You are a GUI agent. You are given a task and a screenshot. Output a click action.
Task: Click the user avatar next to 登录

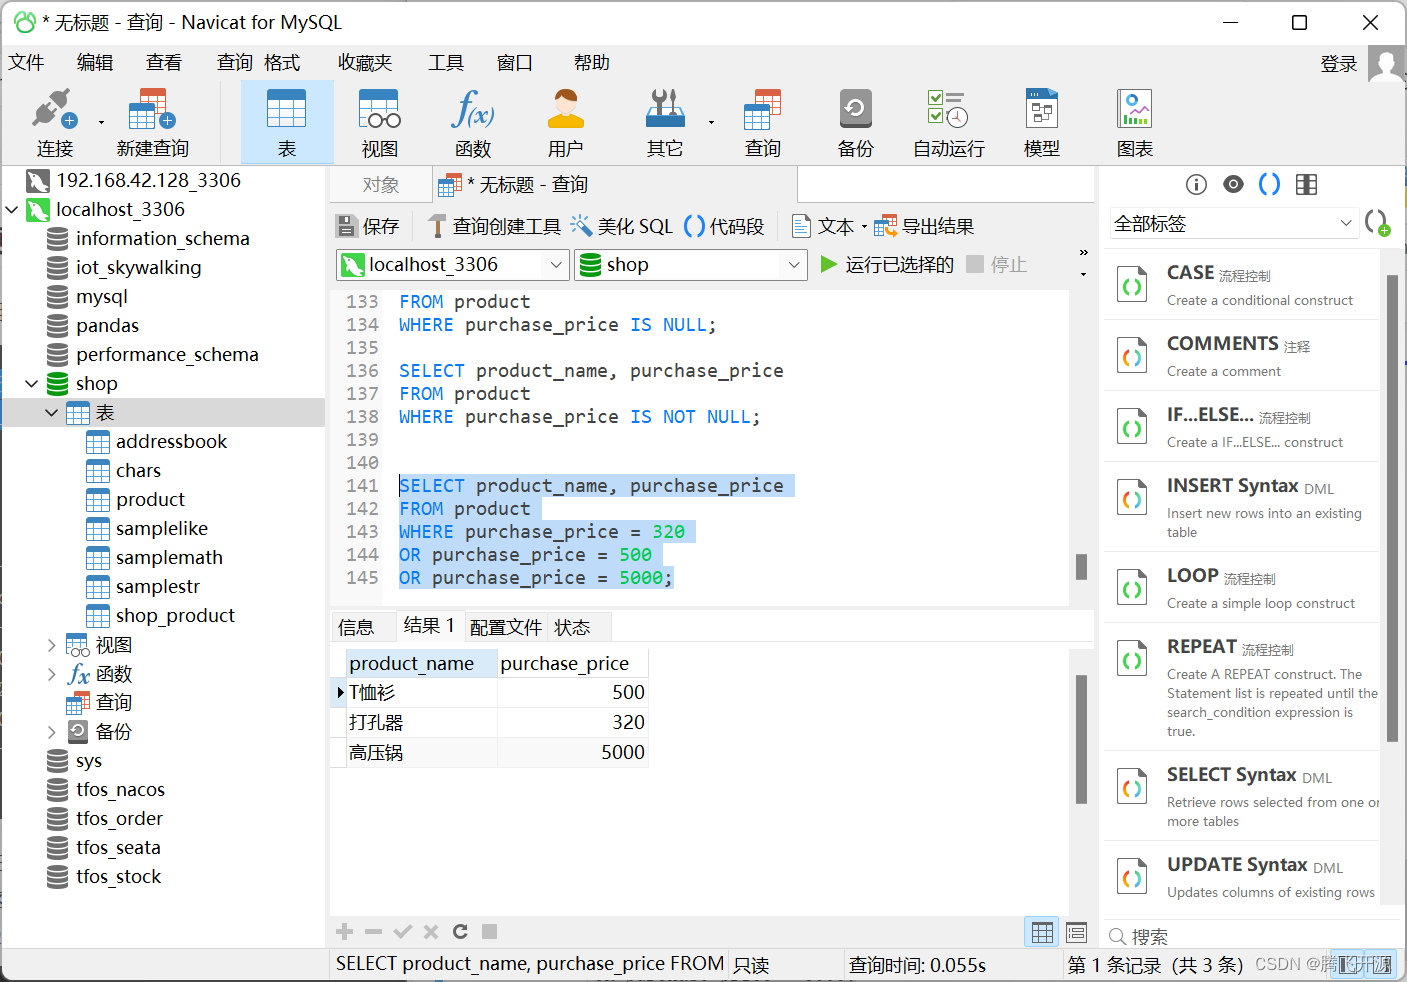[1386, 64]
